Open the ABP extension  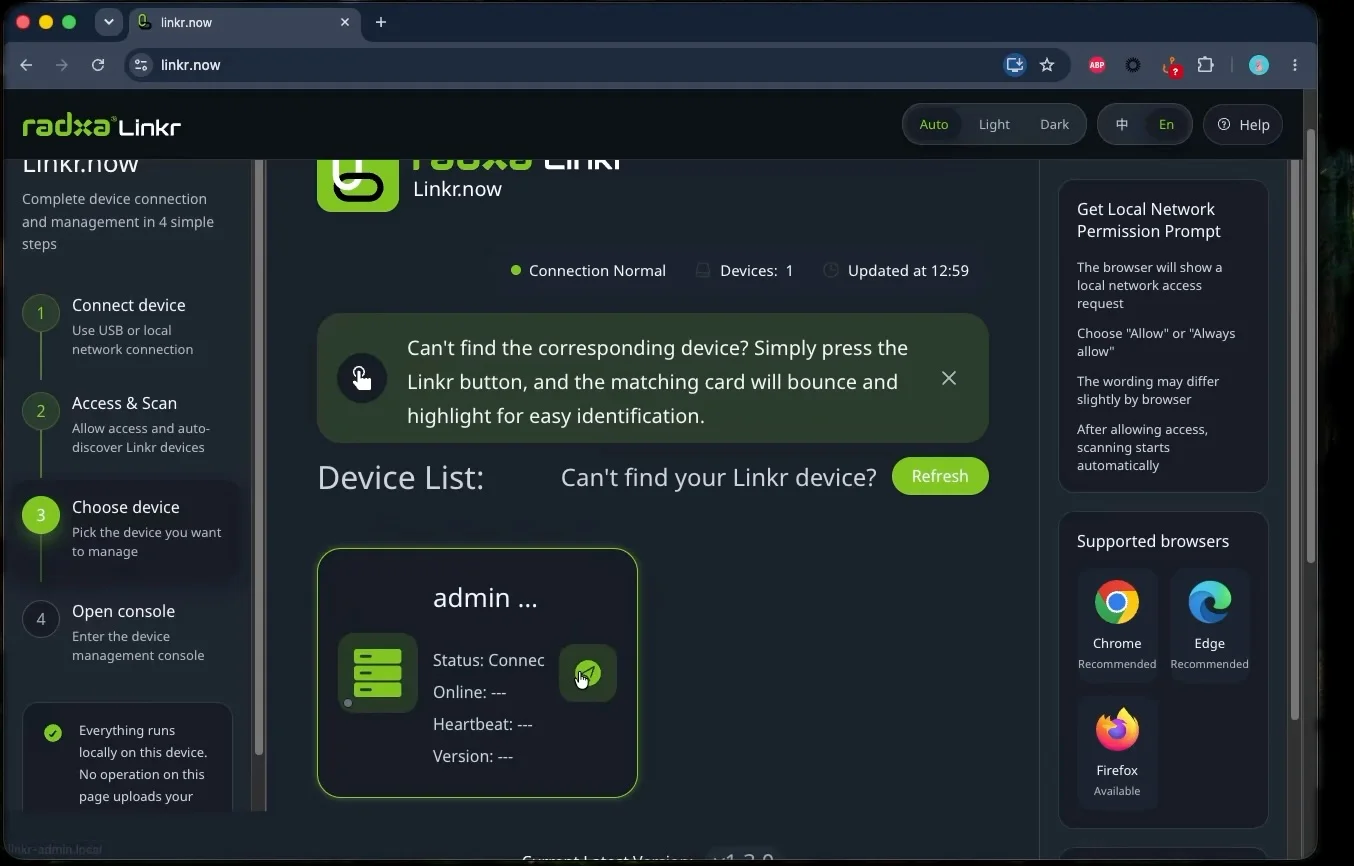1097,65
